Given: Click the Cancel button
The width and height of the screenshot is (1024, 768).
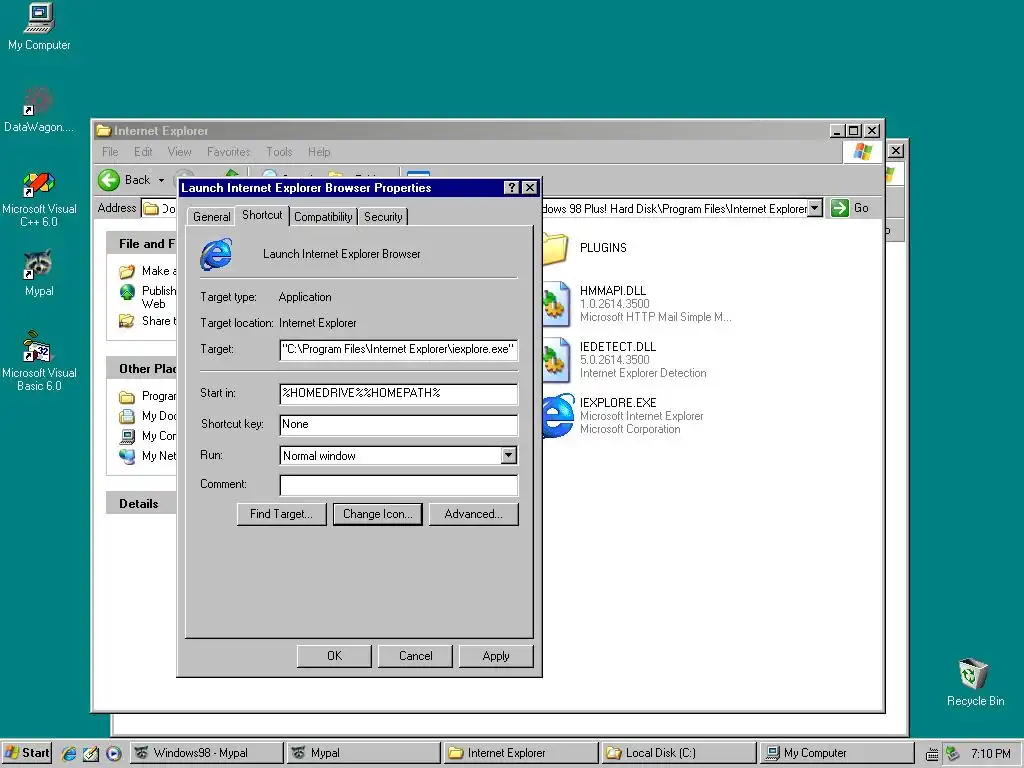Looking at the screenshot, I should click(415, 656).
